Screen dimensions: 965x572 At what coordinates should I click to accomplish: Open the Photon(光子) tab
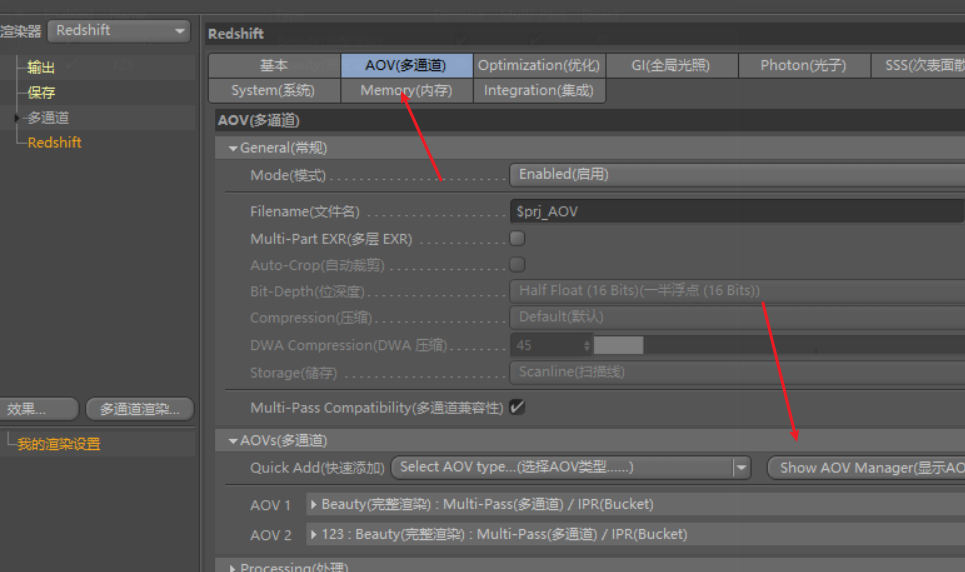pos(804,65)
